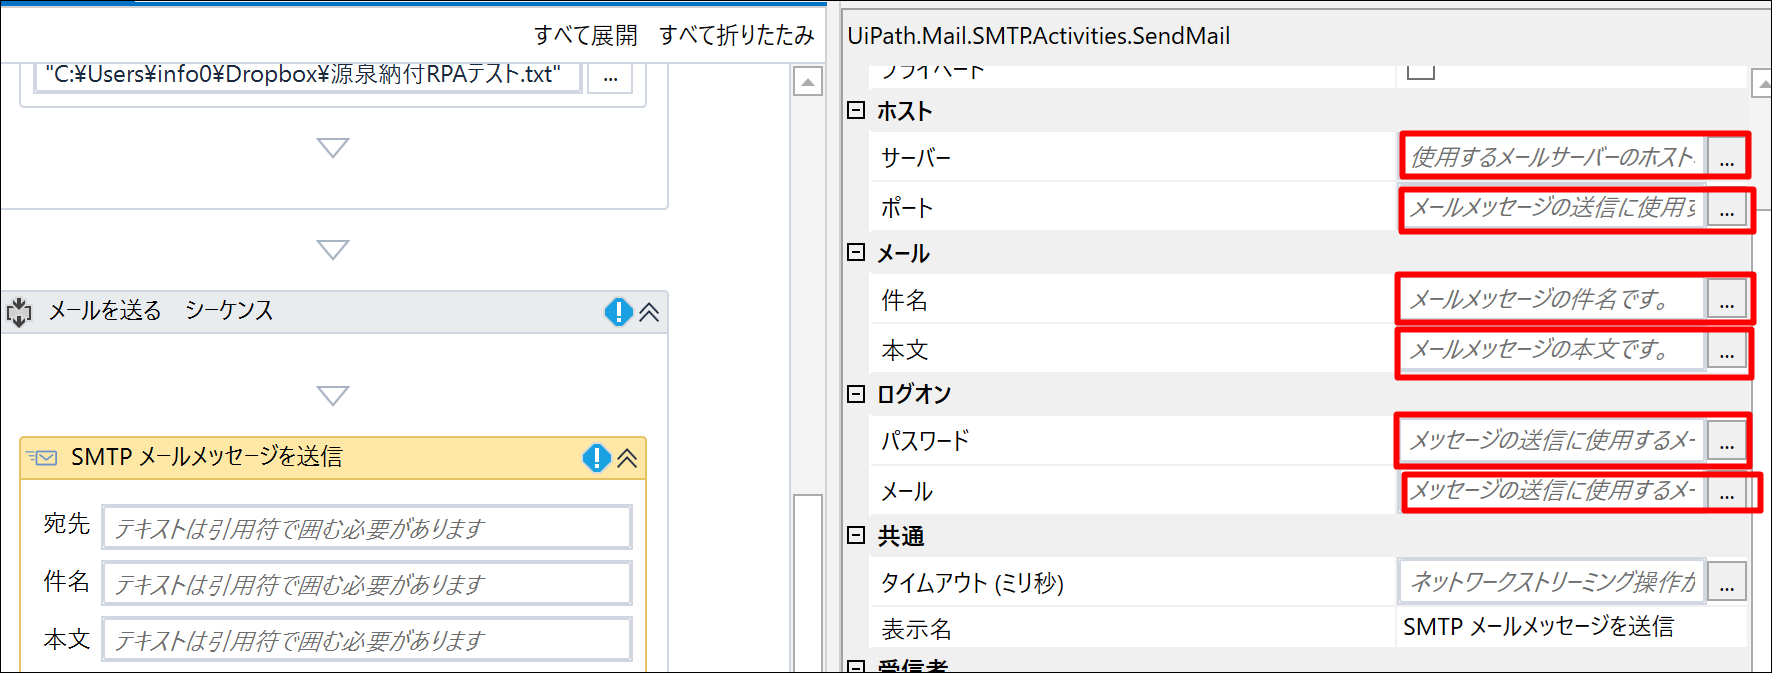Click the サーバー property value field
The height and width of the screenshot is (673, 1772).
click(1552, 157)
